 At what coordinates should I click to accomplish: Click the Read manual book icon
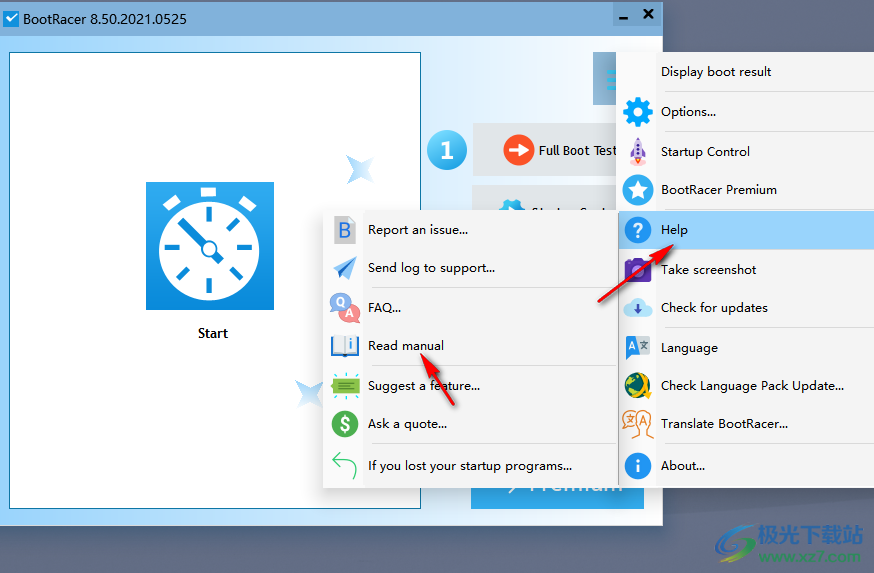tap(344, 346)
